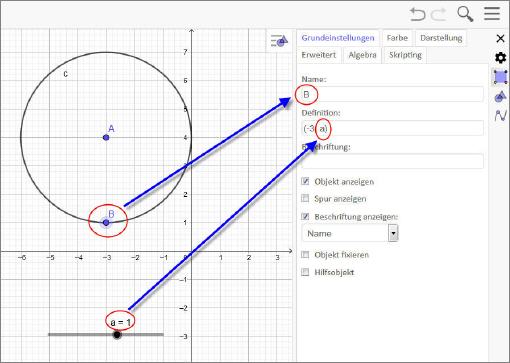Open the gear settings icon in sidebar
The width and height of the screenshot is (510, 363).
click(500, 58)
